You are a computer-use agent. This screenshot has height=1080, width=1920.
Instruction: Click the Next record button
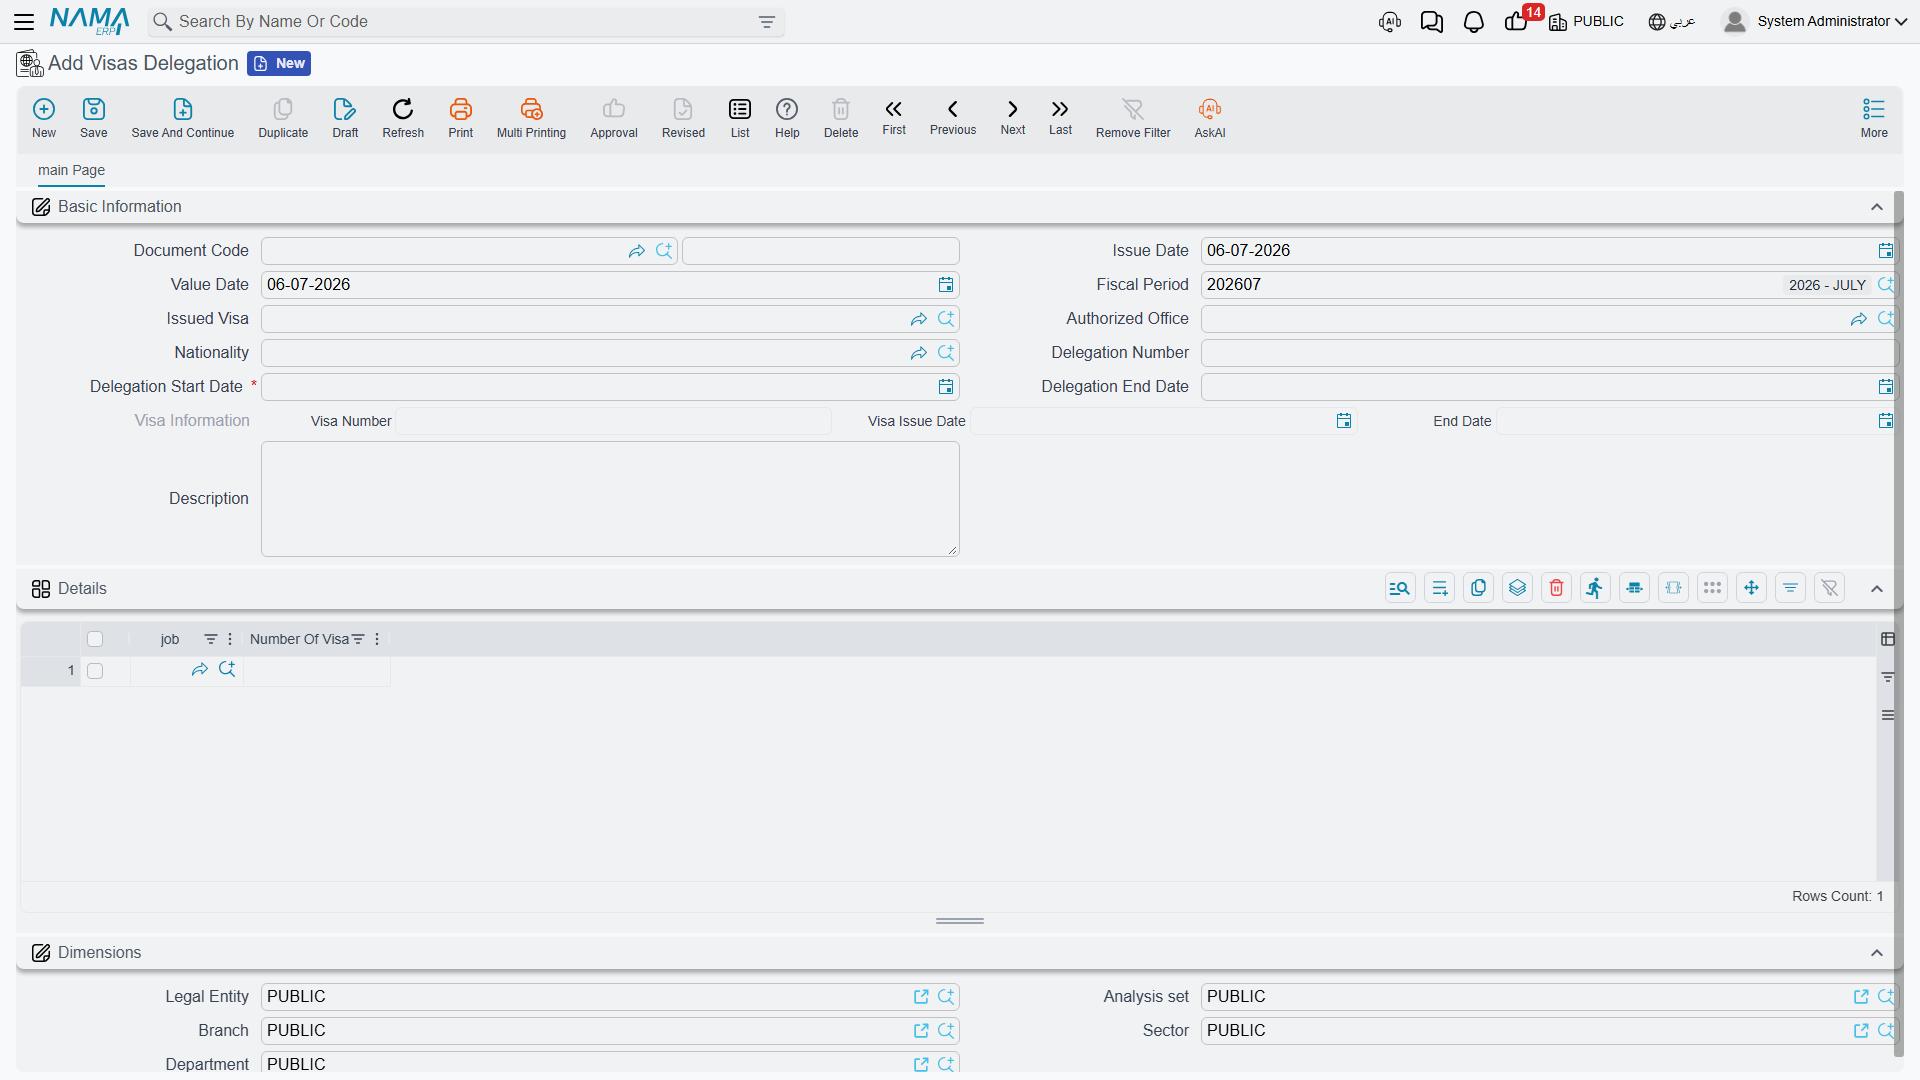pyautogui.click(x=1012, y=117)
